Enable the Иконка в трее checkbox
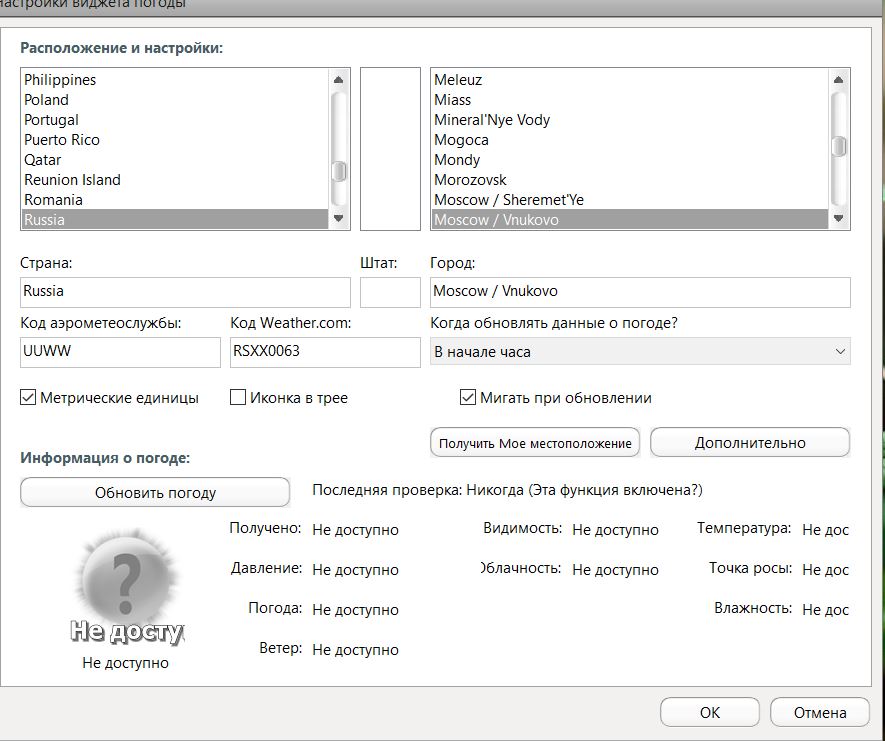 (x=238, y=398)
